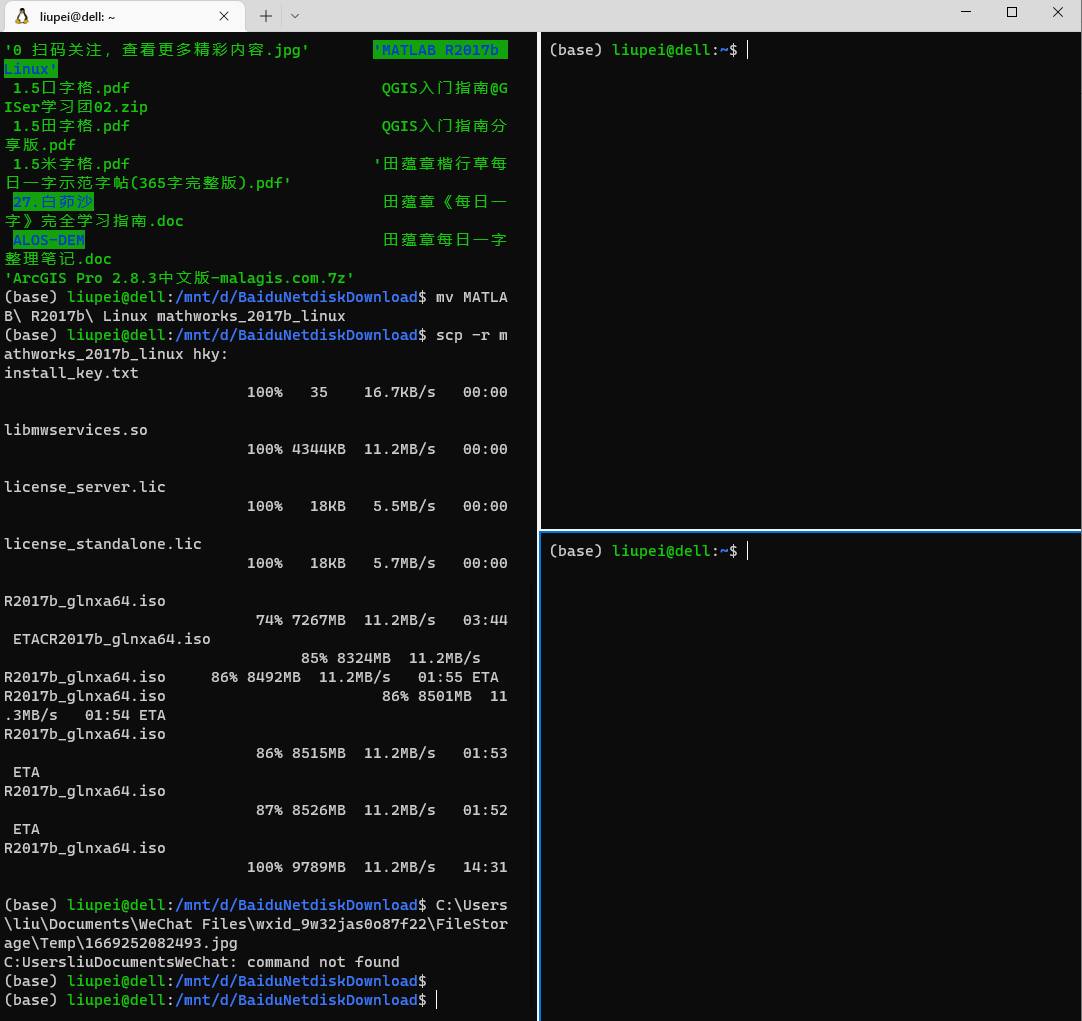Click the 整理笔记.doc text
Viewport: 1082px width, 1021px height.
point(58,259)
